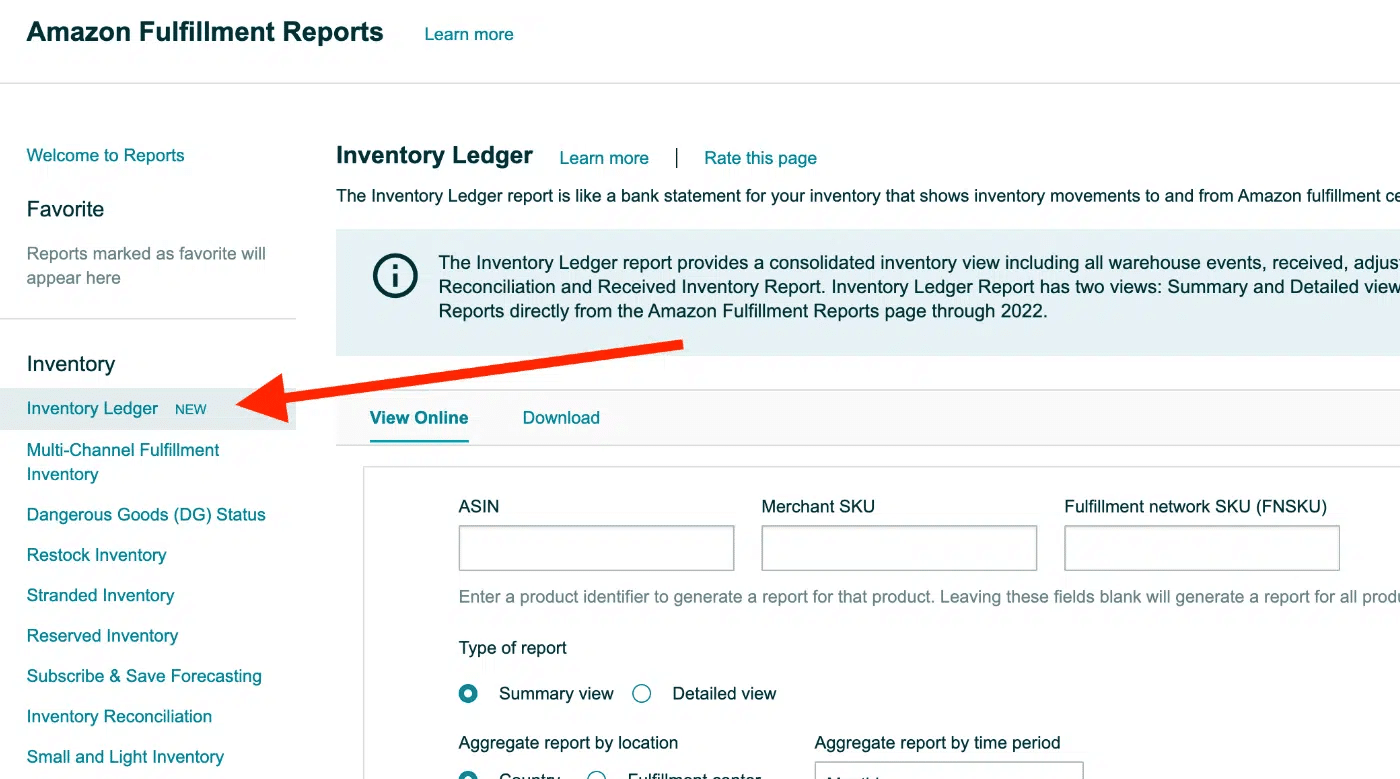Go to Welcome to Reports
The image size is (1400, 779).
[x=105, y=155]
